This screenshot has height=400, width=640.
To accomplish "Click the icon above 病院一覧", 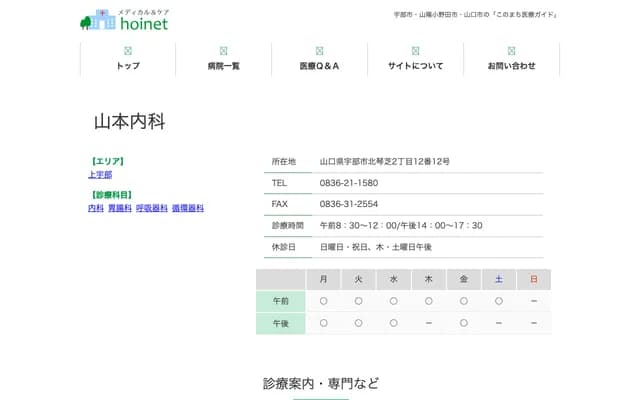I will [223, 50].
